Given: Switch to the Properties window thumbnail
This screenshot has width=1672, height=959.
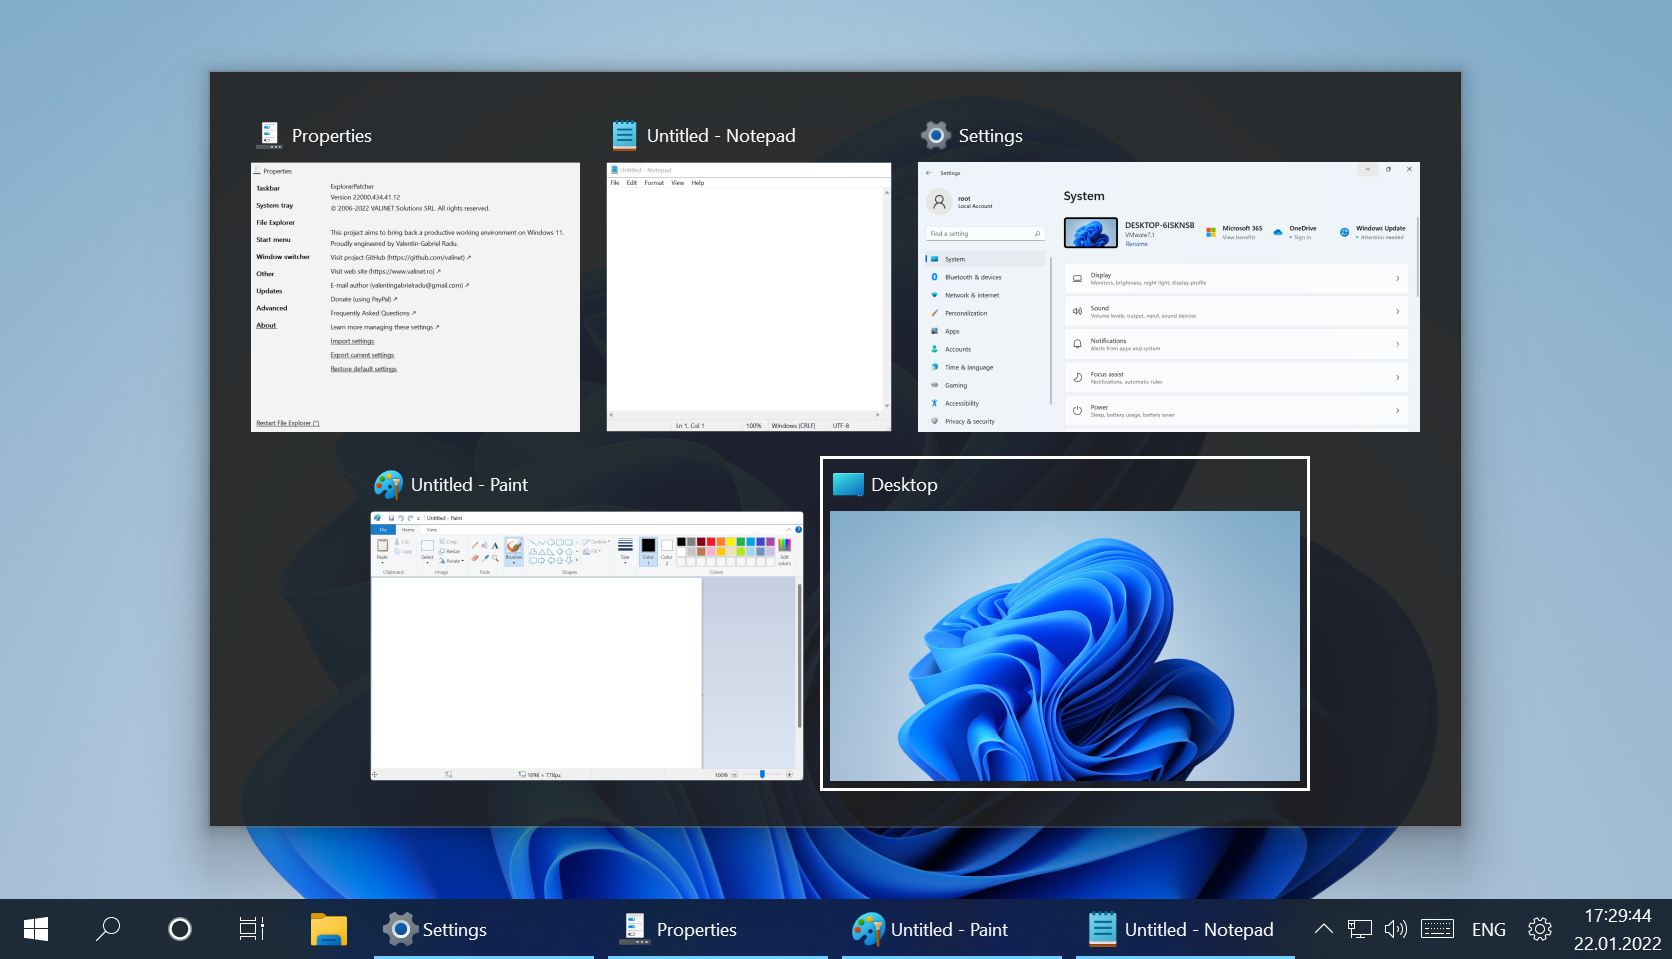Looking at the screenshot, I should point(415,297).
